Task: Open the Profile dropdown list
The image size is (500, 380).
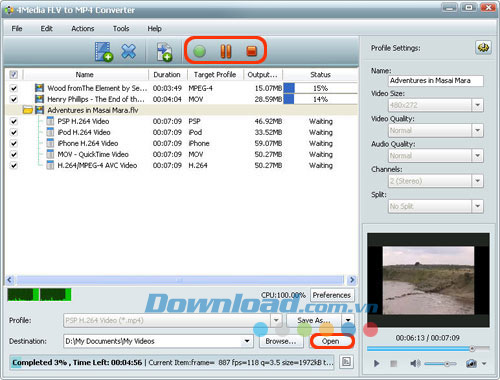Action: point(276,320)
